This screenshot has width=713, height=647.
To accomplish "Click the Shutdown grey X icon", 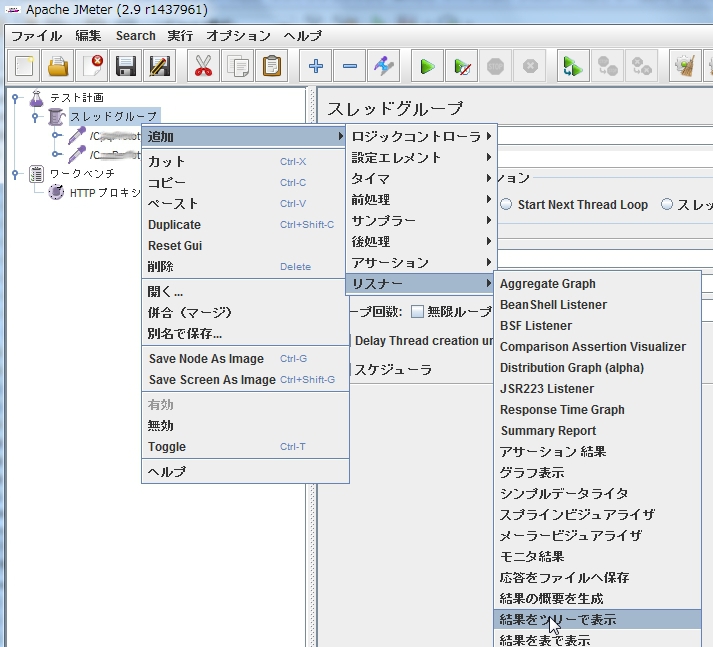I will click(530, 66).
